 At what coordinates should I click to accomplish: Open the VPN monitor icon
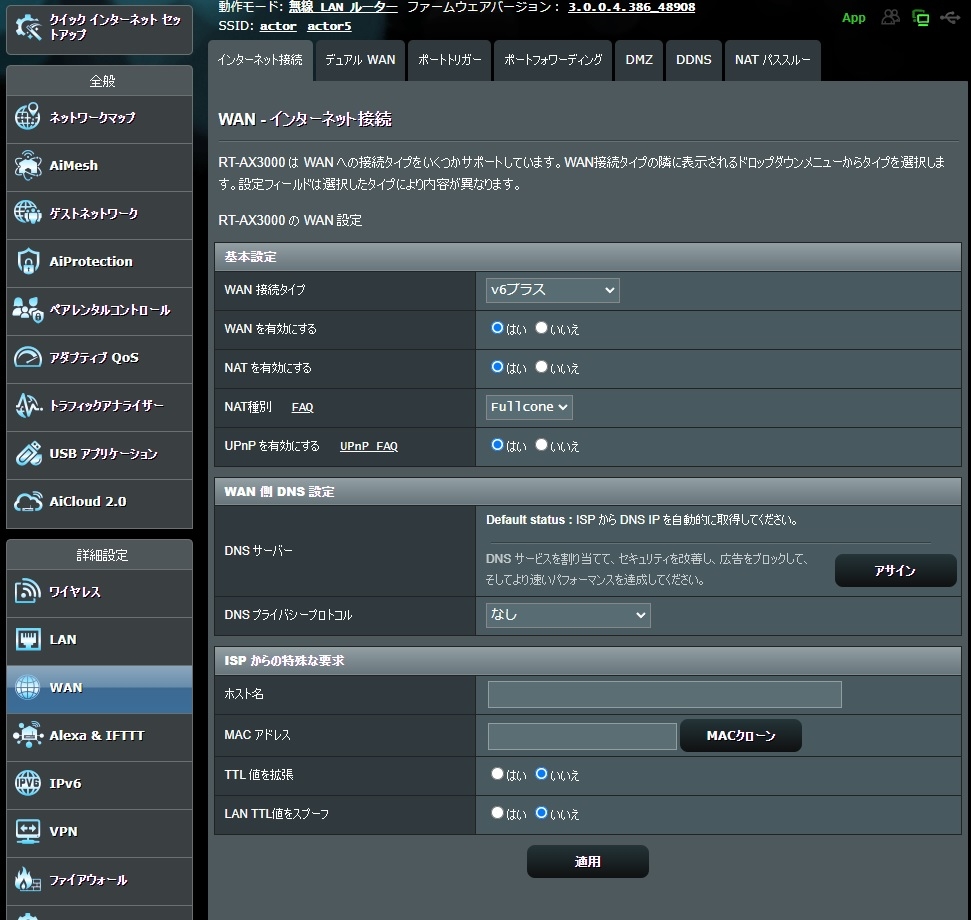[x=28, y=831]
